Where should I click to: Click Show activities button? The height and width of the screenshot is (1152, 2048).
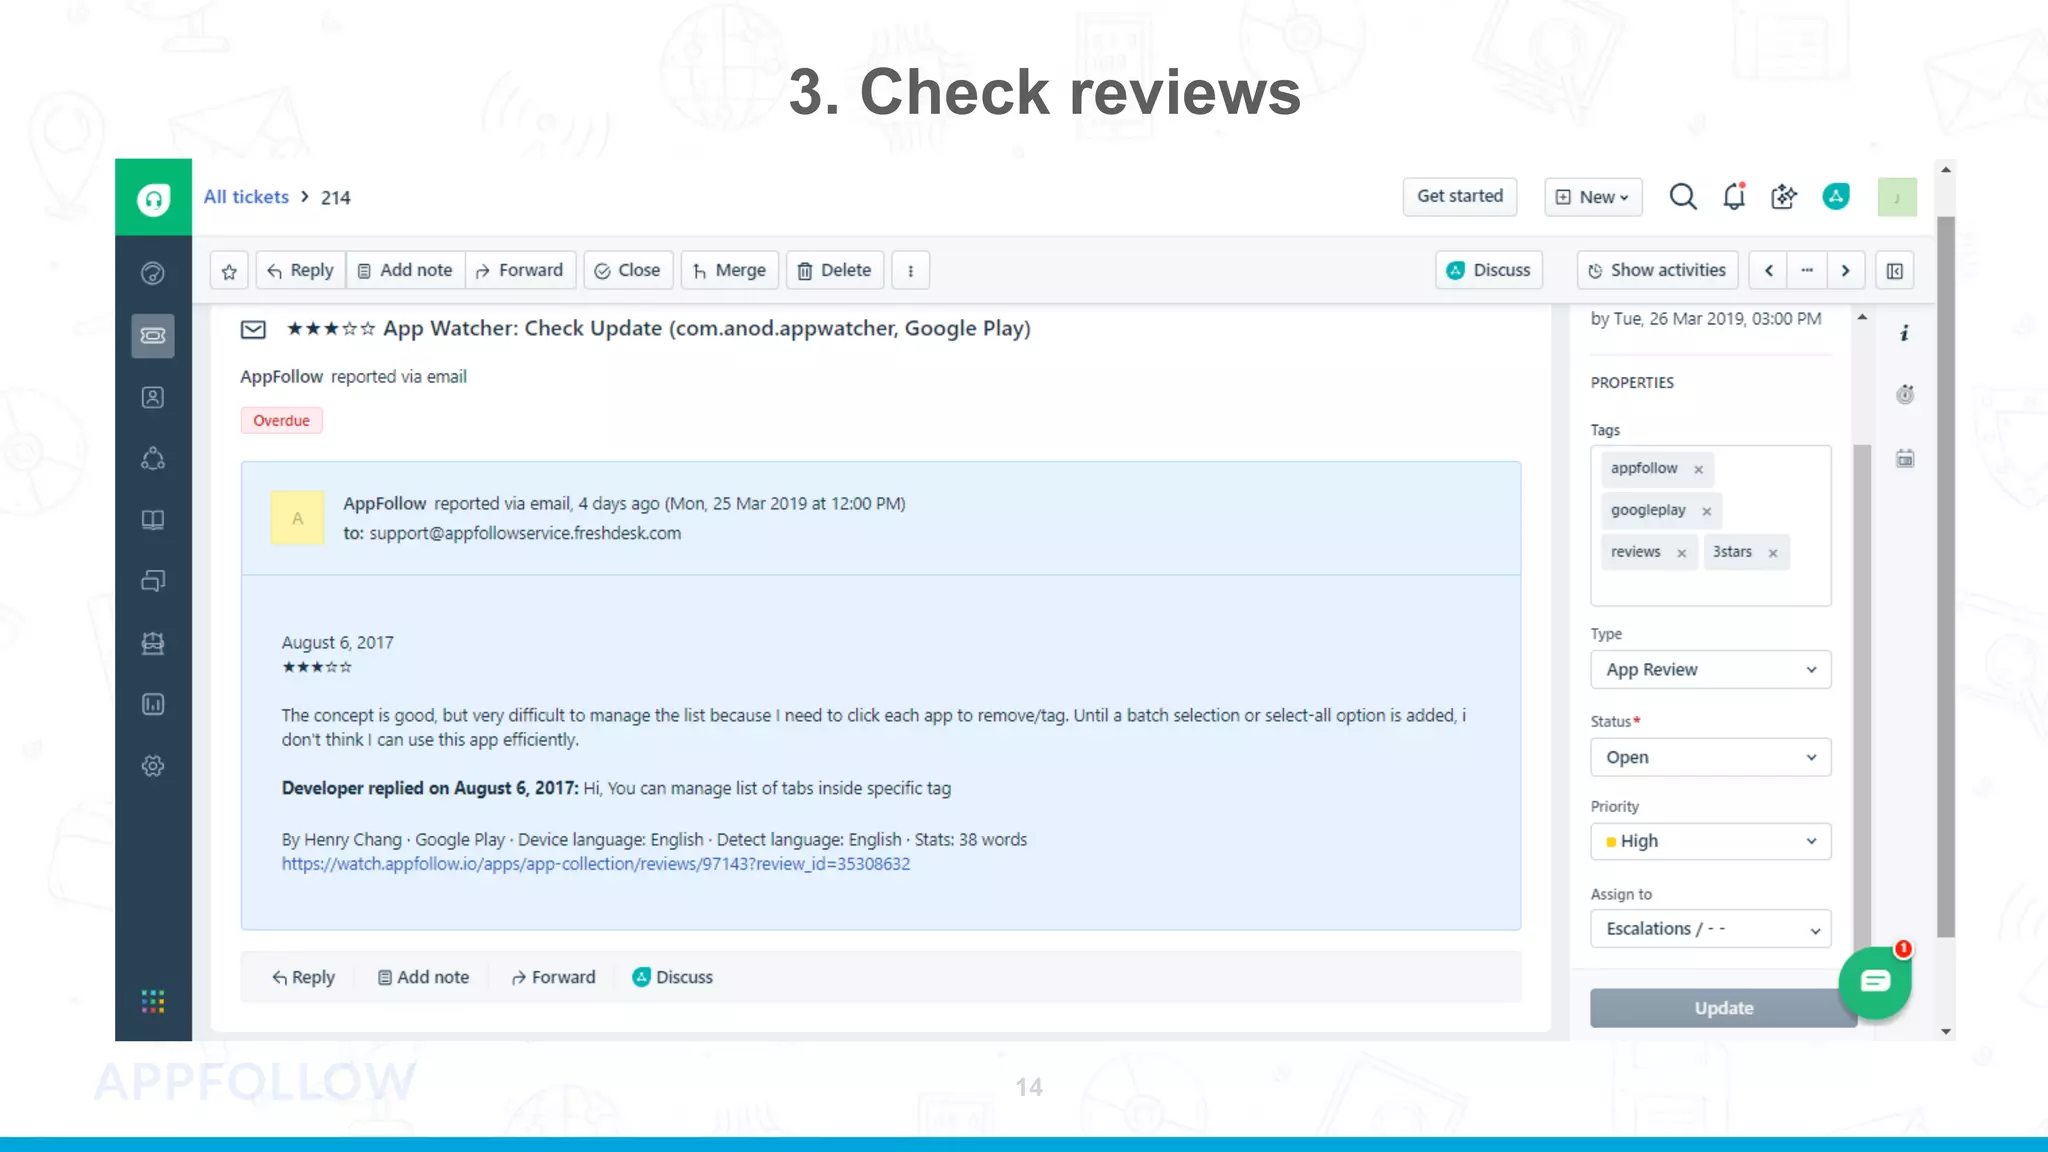point(1657,271)
